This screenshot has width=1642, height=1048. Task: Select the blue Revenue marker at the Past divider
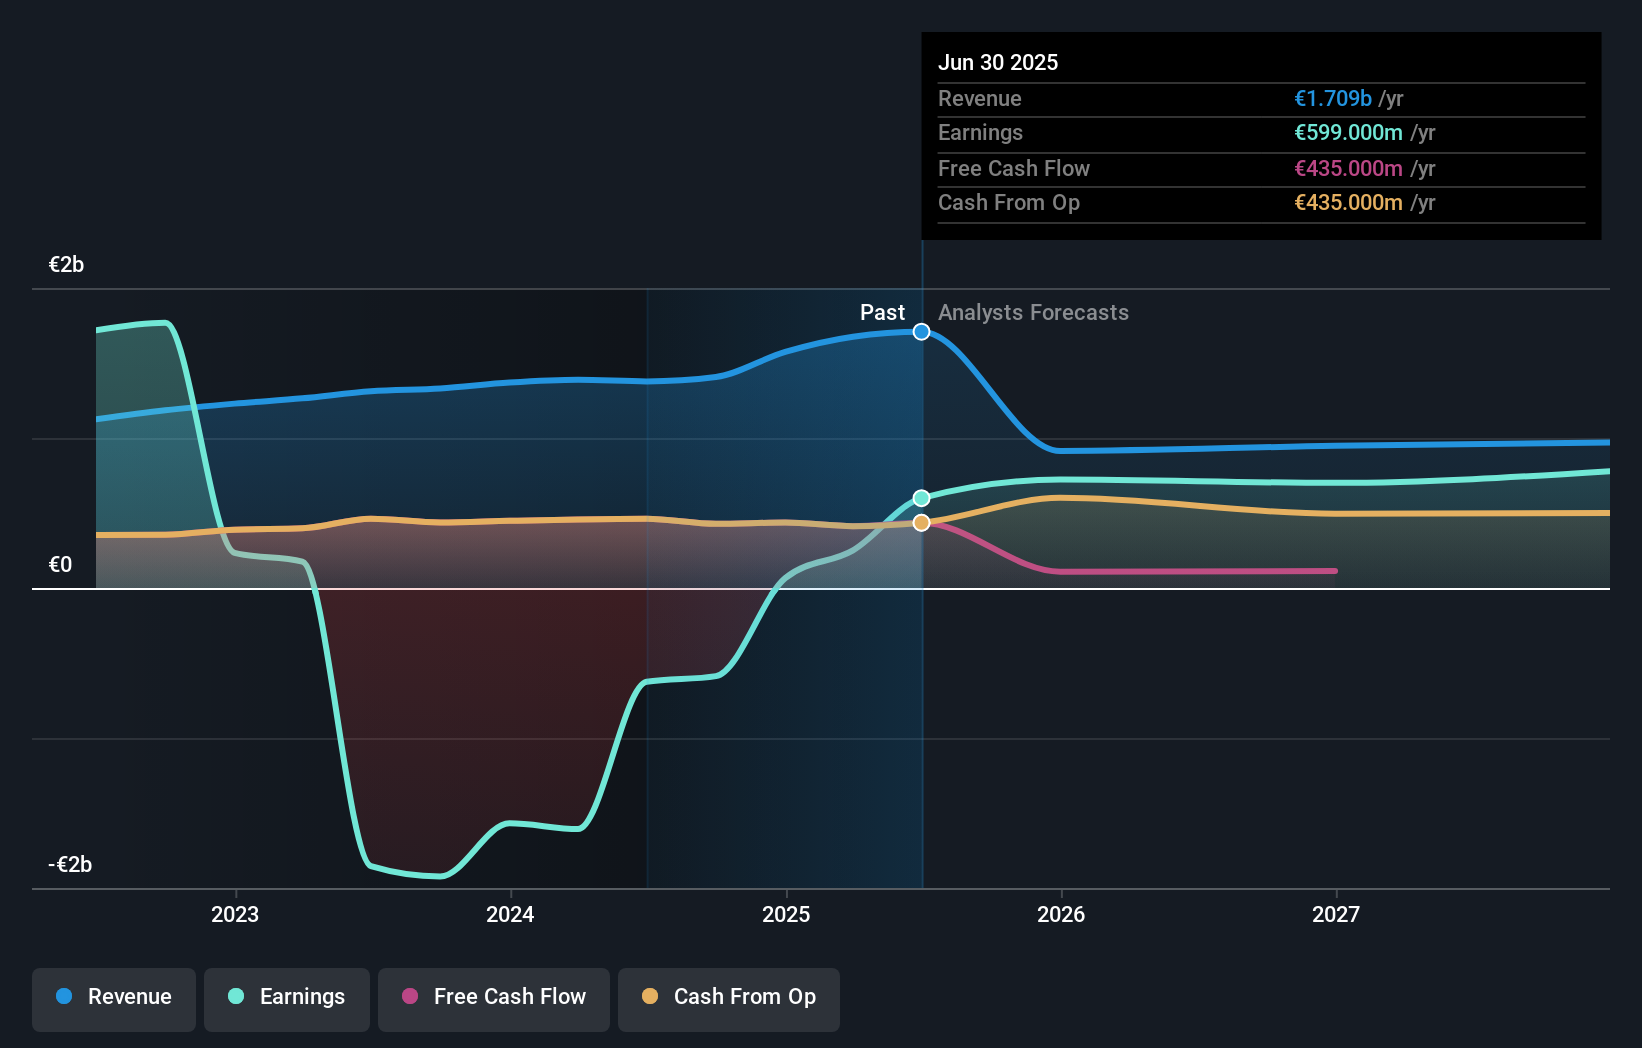click(921, 331)
